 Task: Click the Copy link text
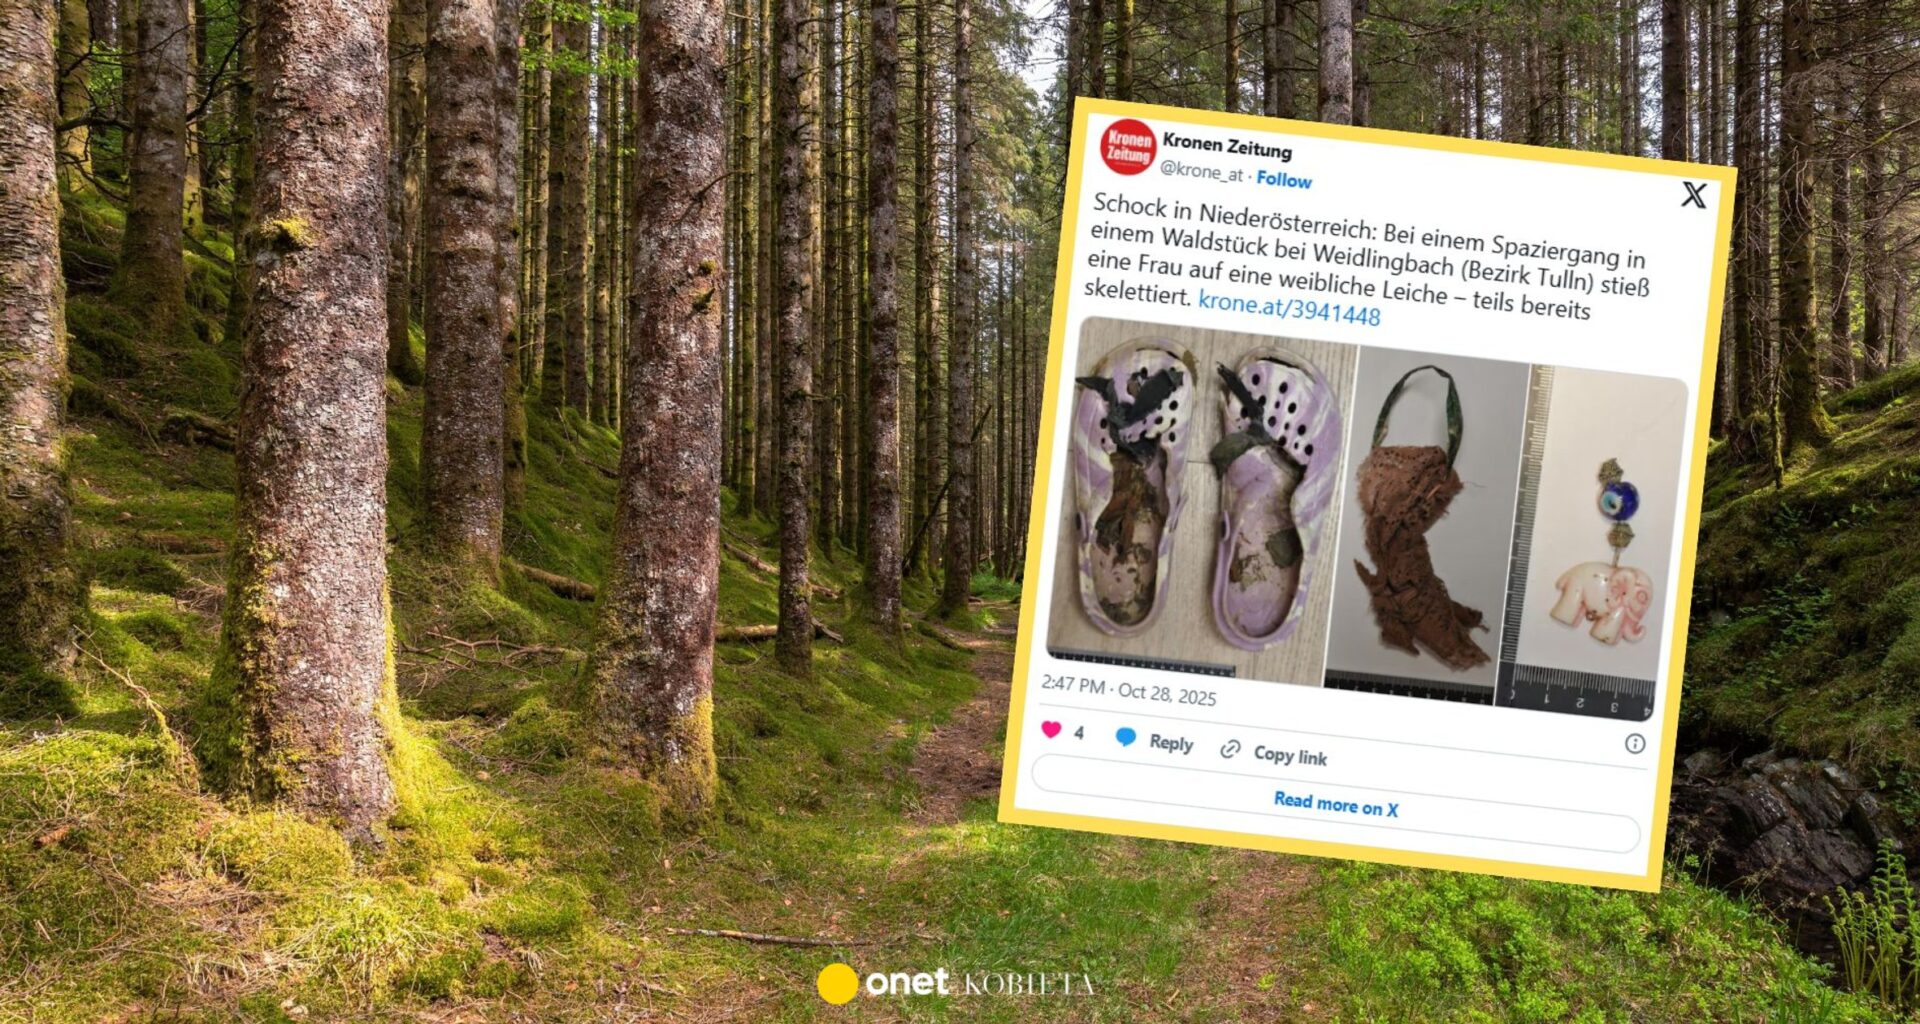click(1291, 756)
